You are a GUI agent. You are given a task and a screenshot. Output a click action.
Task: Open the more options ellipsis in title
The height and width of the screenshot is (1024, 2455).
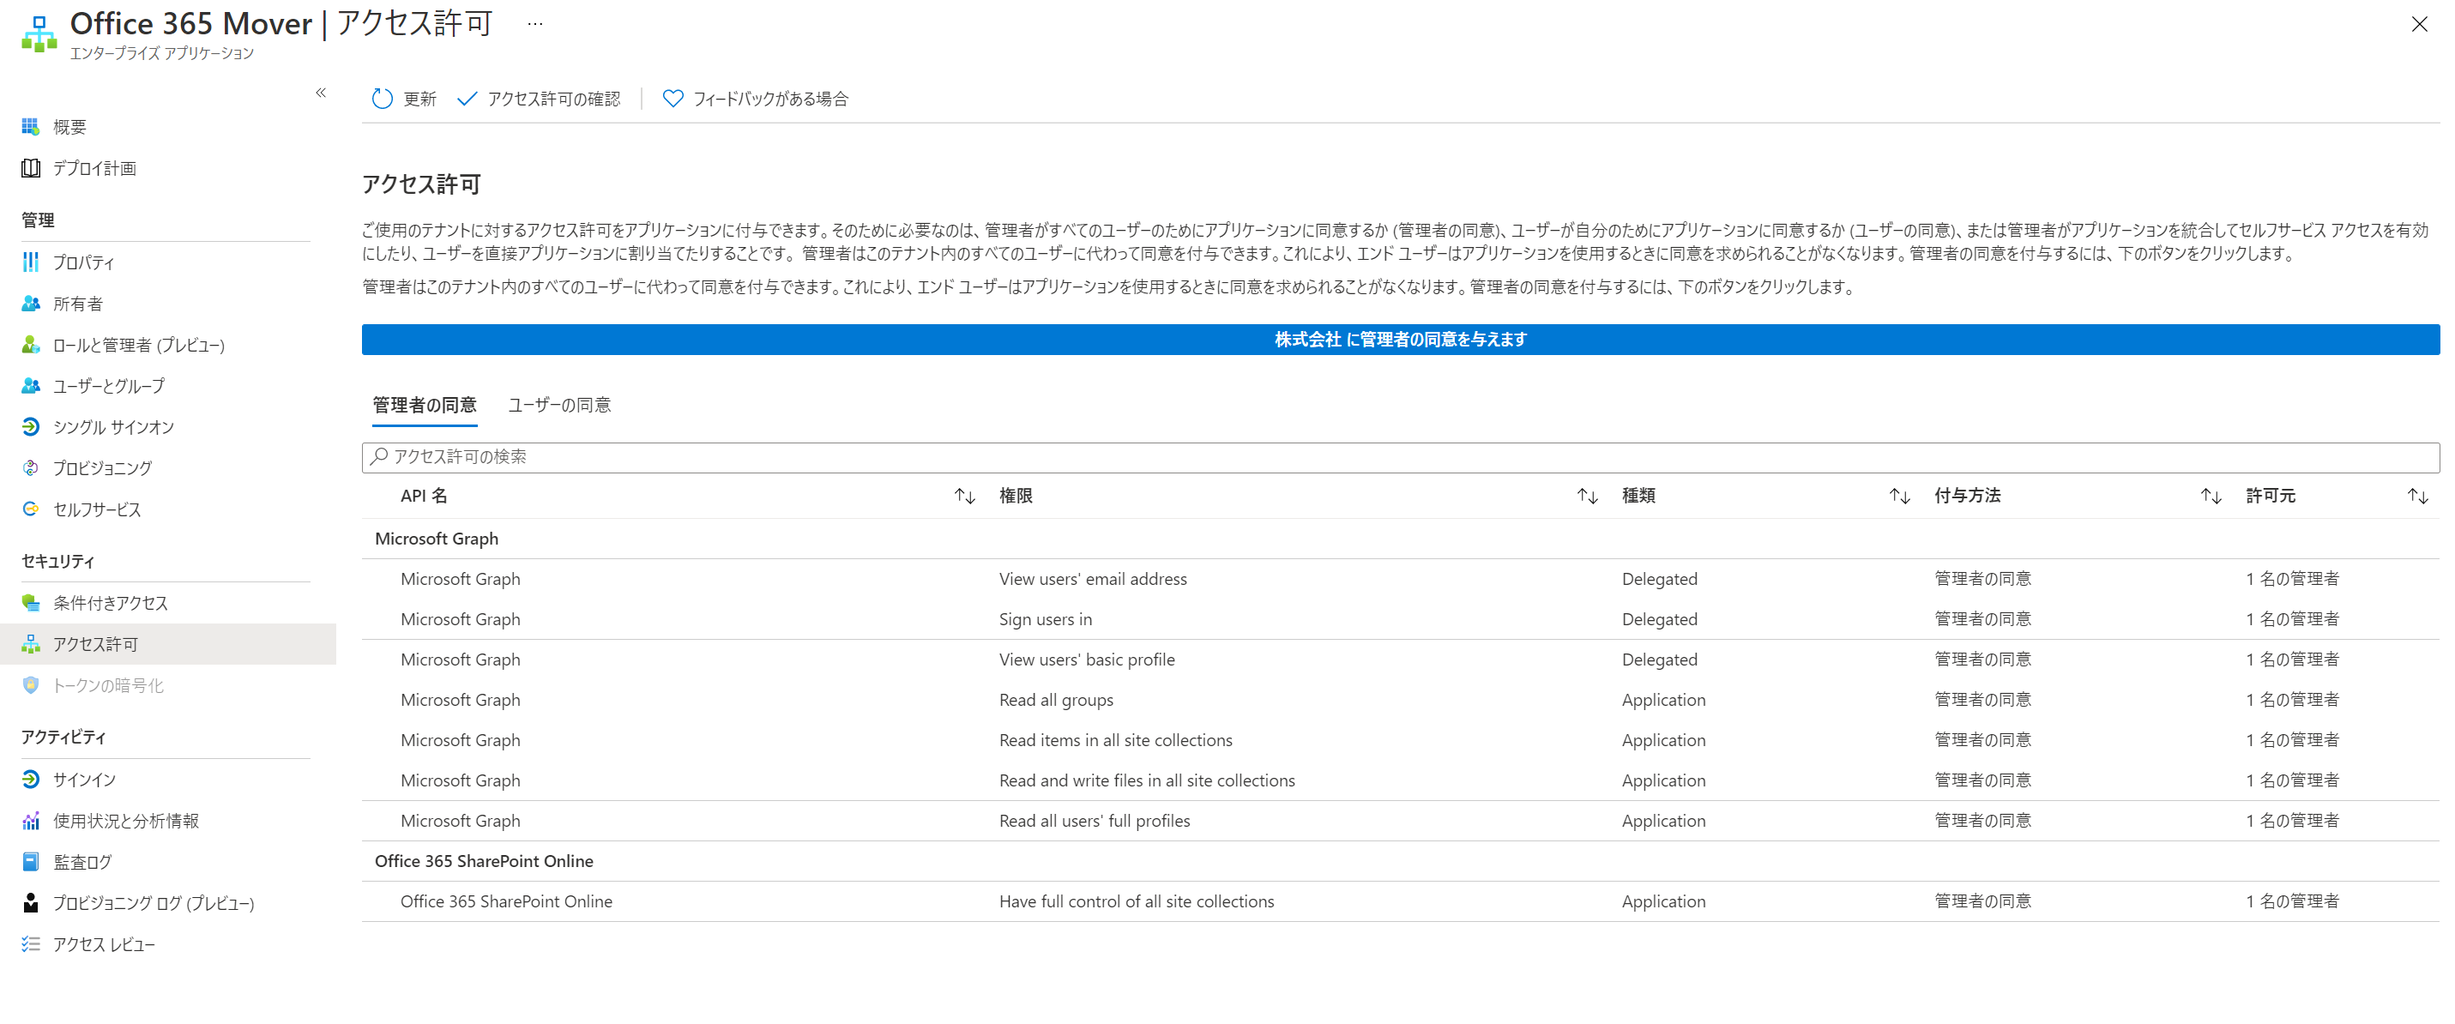(535, 24)
